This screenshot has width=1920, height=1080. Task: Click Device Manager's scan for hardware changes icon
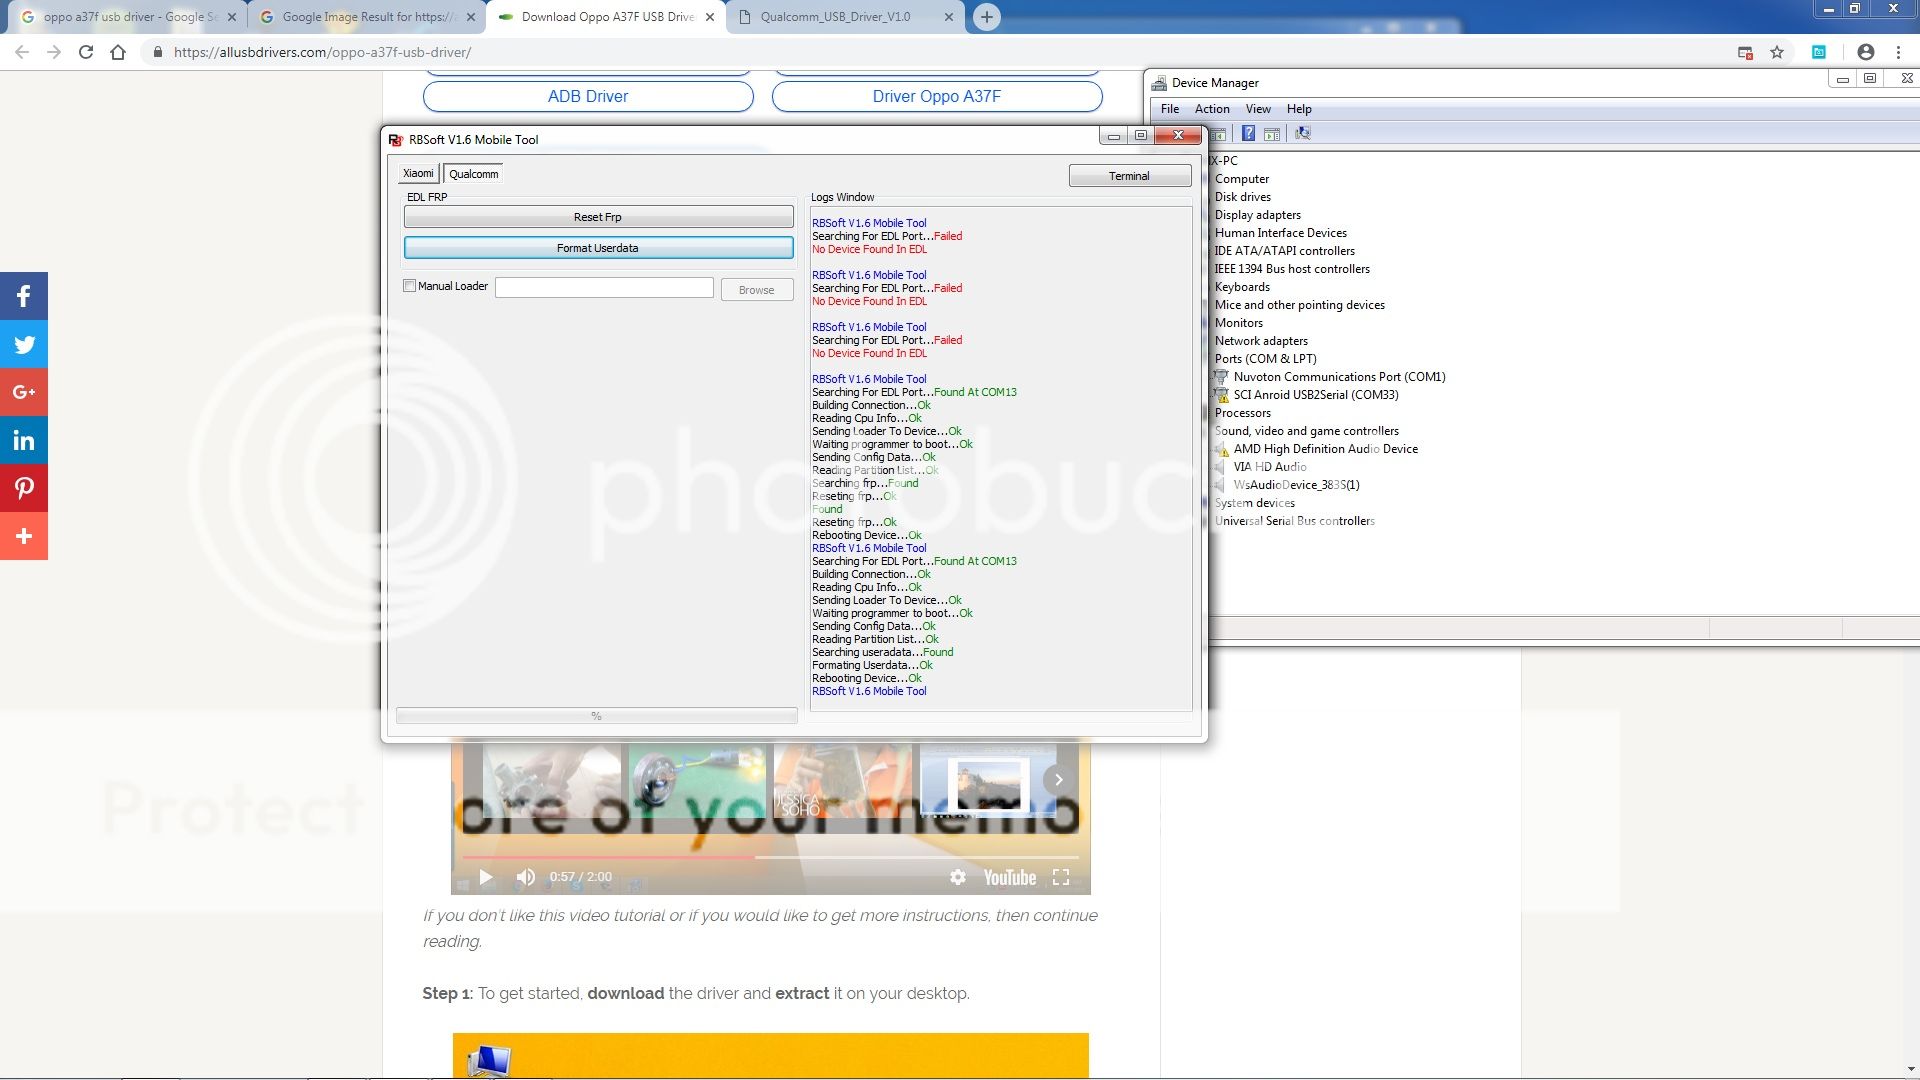(x=1302, y=133)
